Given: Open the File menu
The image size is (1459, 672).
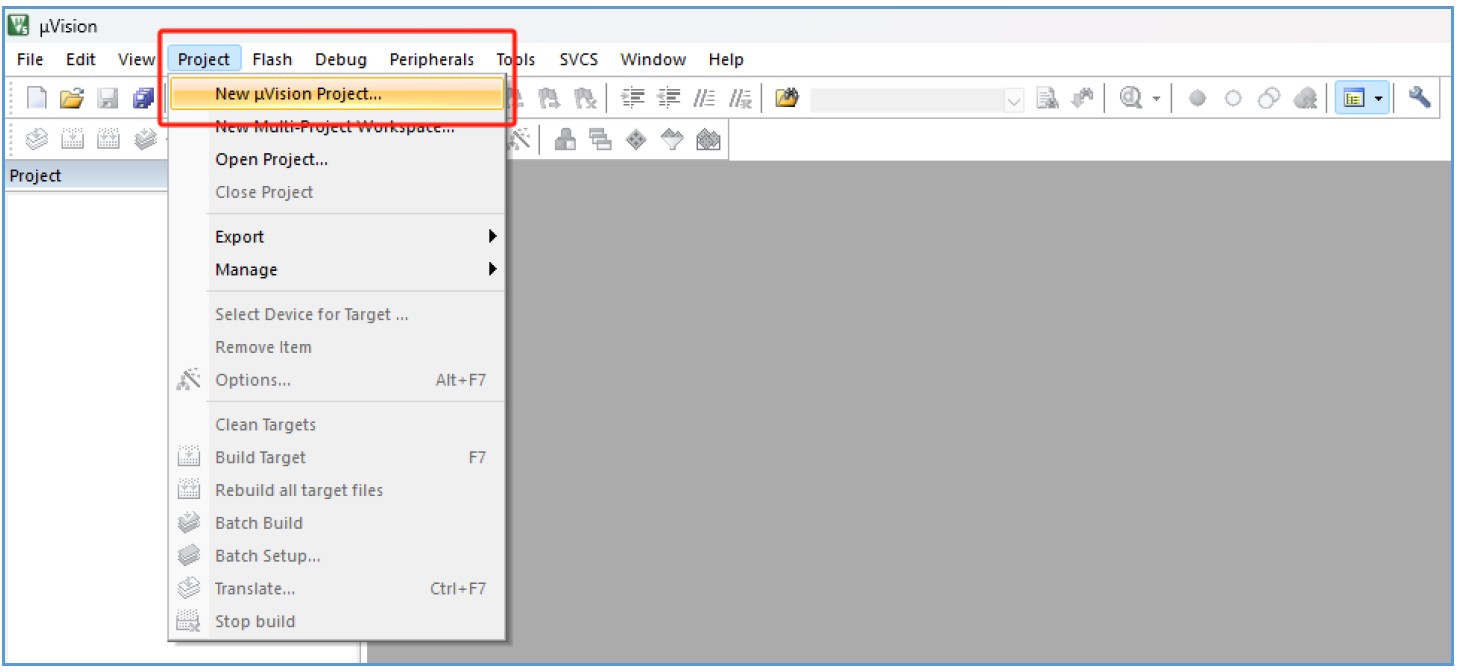Looking at the screenshot, I should coord(30,59).
